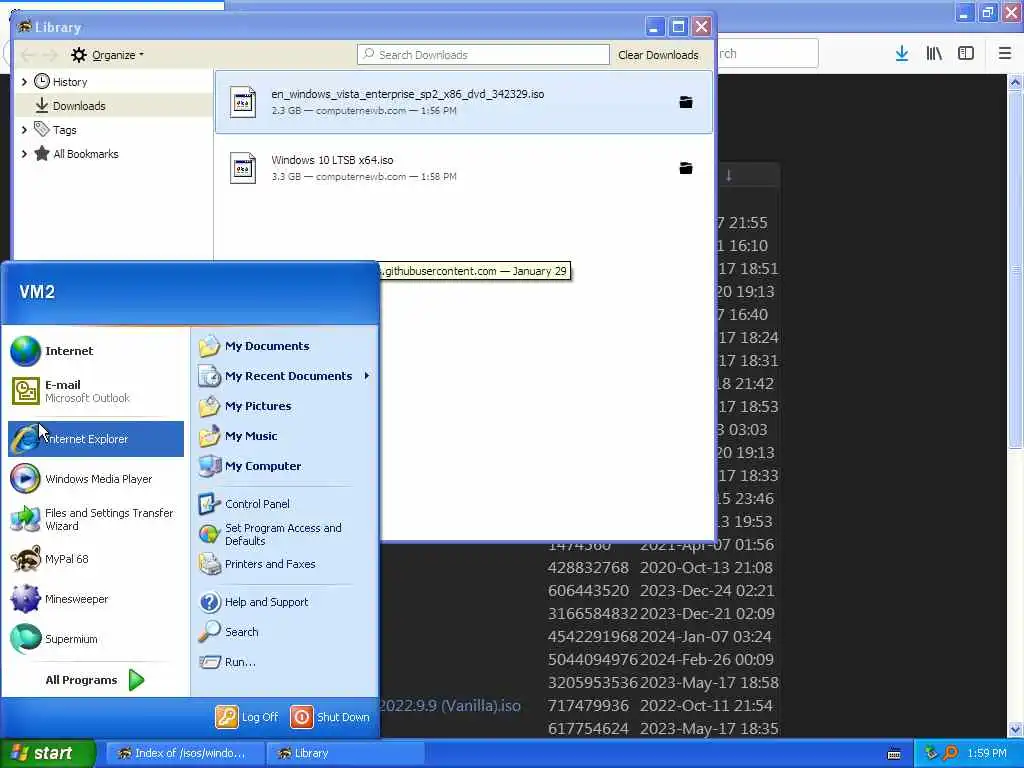
Task: Click scroll down arrow in browser
Action: (x=1015, y=729)
